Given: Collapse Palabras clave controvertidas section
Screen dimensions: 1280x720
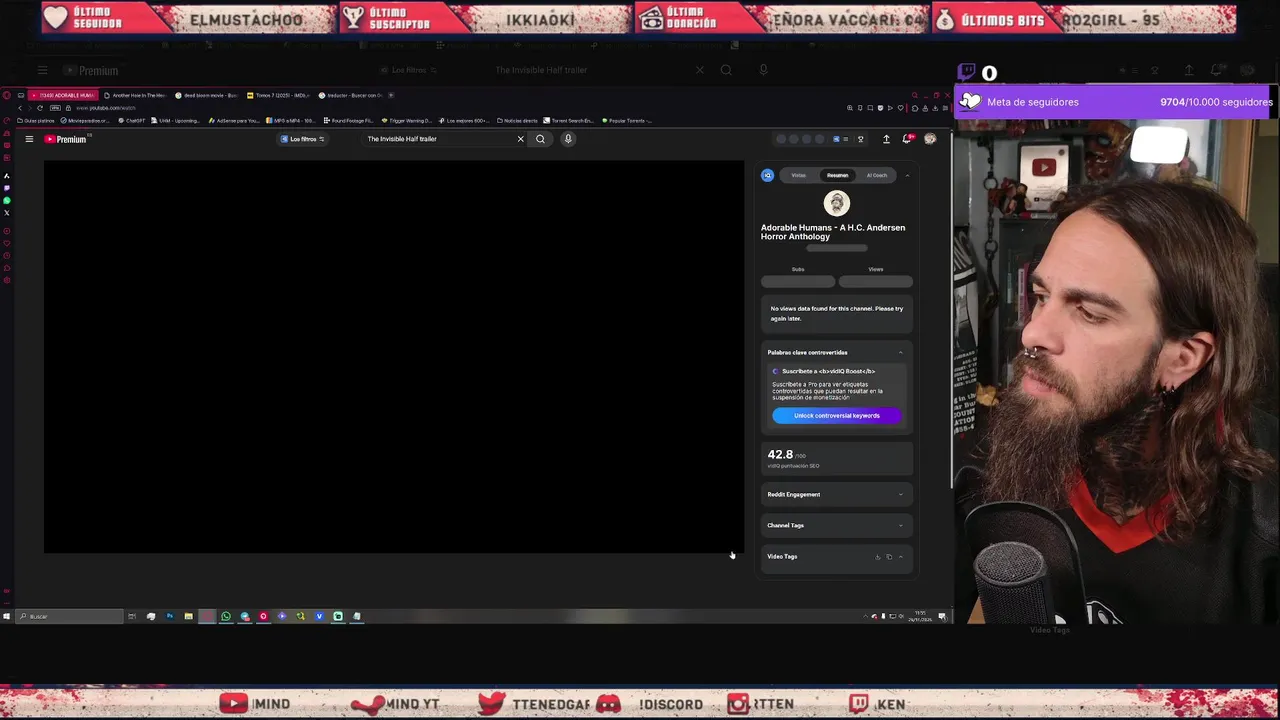Looking at the screenshot, I should point(900,352).
